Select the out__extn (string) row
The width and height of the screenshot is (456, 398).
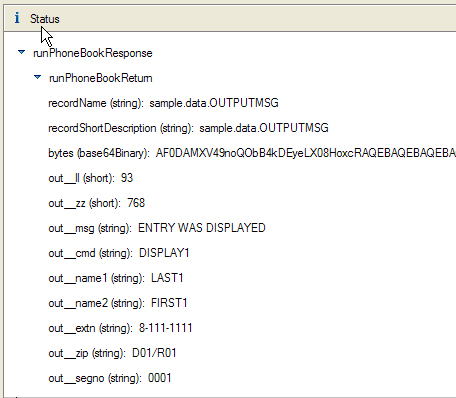click(120, 328)
